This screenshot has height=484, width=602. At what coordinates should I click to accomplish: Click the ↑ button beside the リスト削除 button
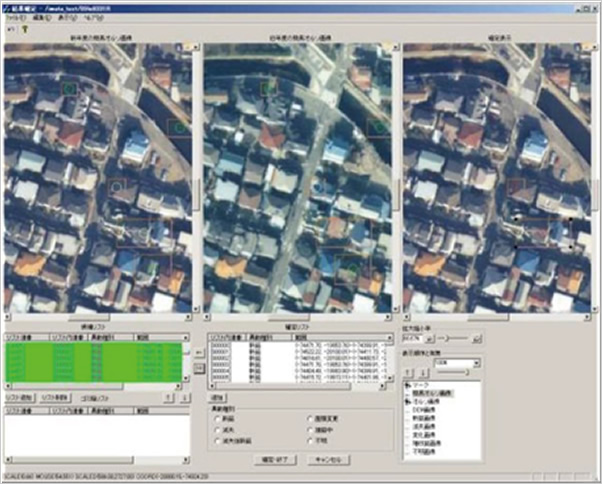169,398
